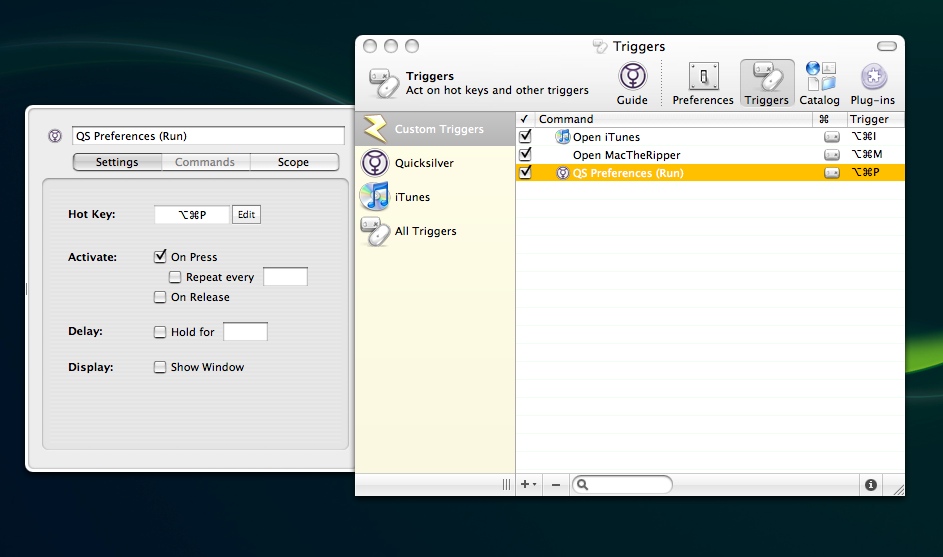The height and width of the screenshot is (557, 943).
Task: Open the Catalog toolbar icon
Action: coord(819,84)
